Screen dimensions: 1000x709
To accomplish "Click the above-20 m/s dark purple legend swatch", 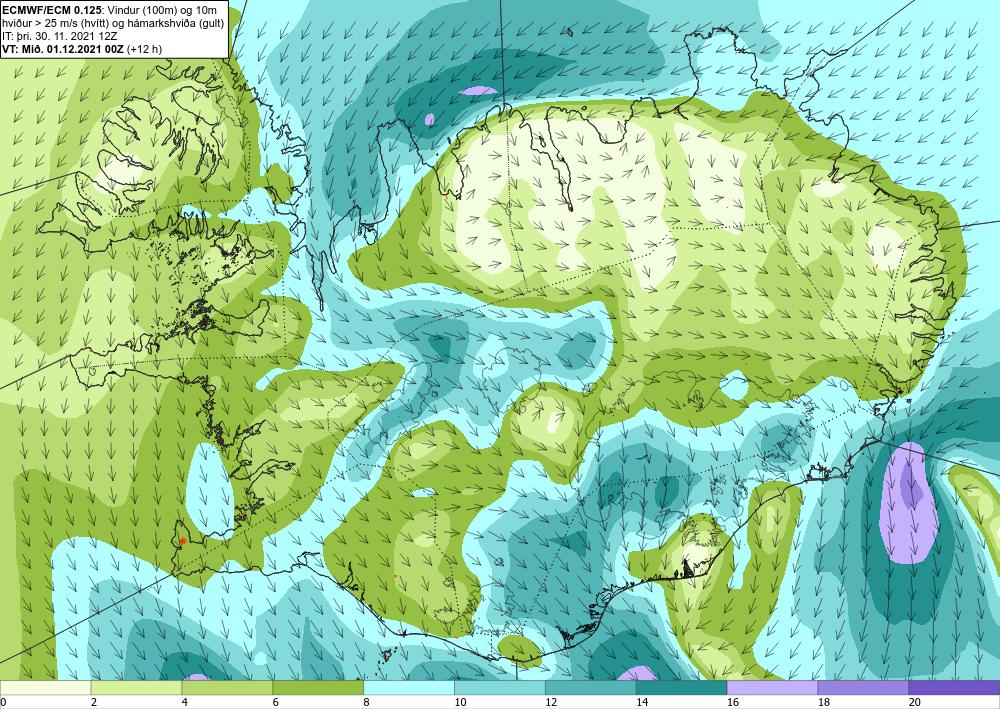I will click(954, 688).
